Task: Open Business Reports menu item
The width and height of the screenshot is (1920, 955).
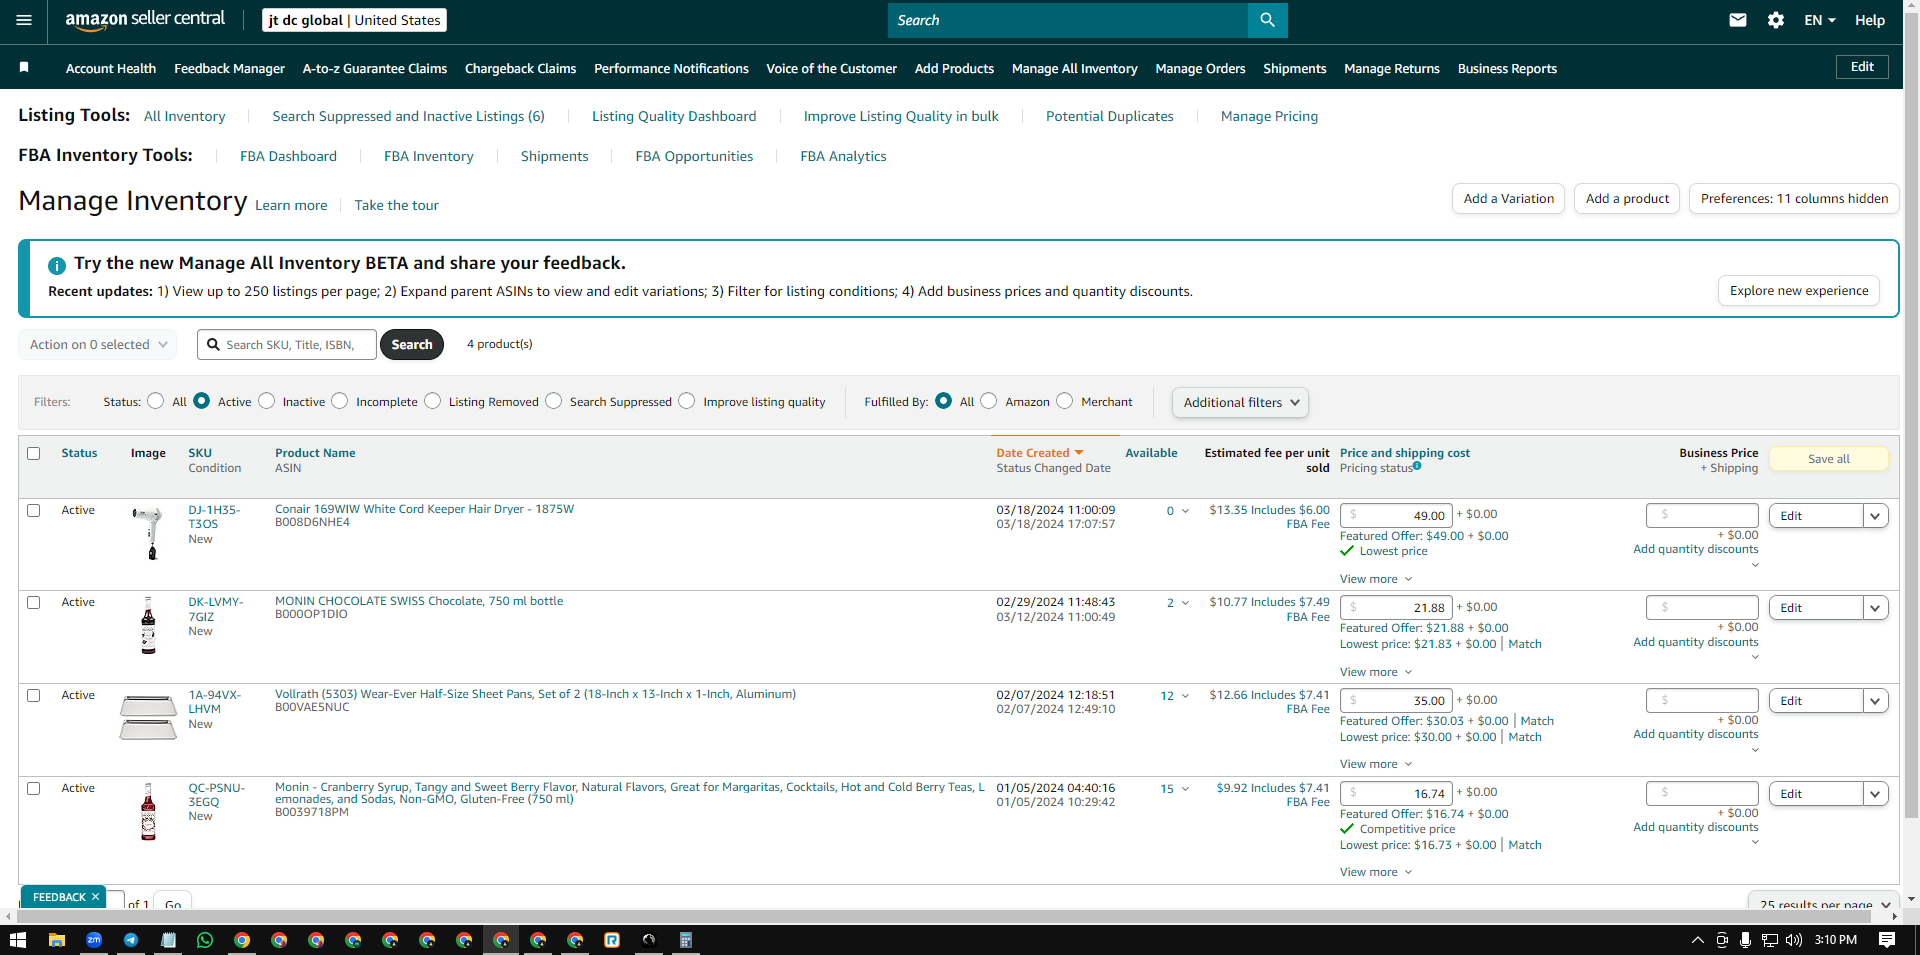Action: (x=1507, y=68)
